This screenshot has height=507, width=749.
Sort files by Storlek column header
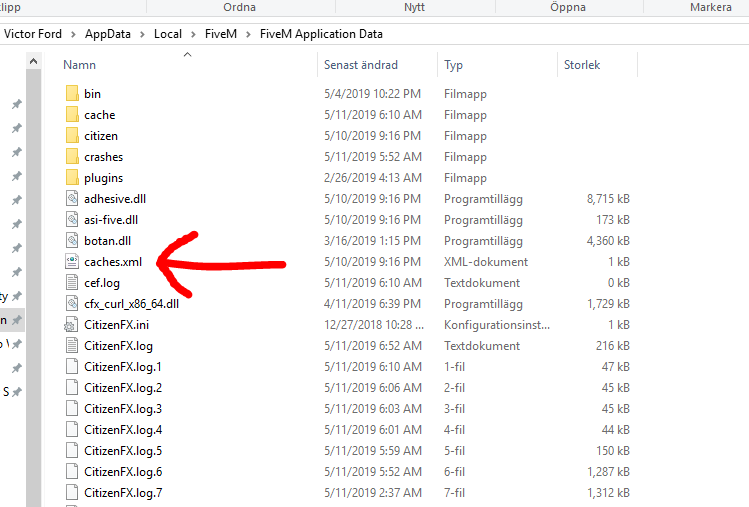click(582, 65)
